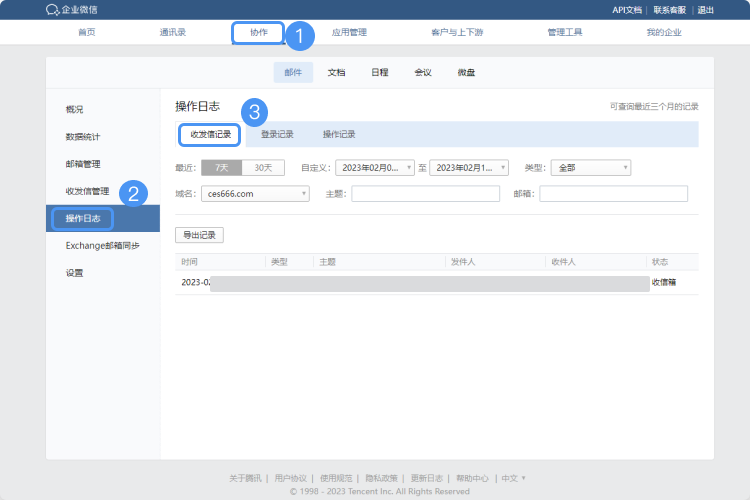The height and width of the screenshot is (500, 750).
Task: Click the 主题 column header
Action: pyautogui.click(x=328, y=262)
